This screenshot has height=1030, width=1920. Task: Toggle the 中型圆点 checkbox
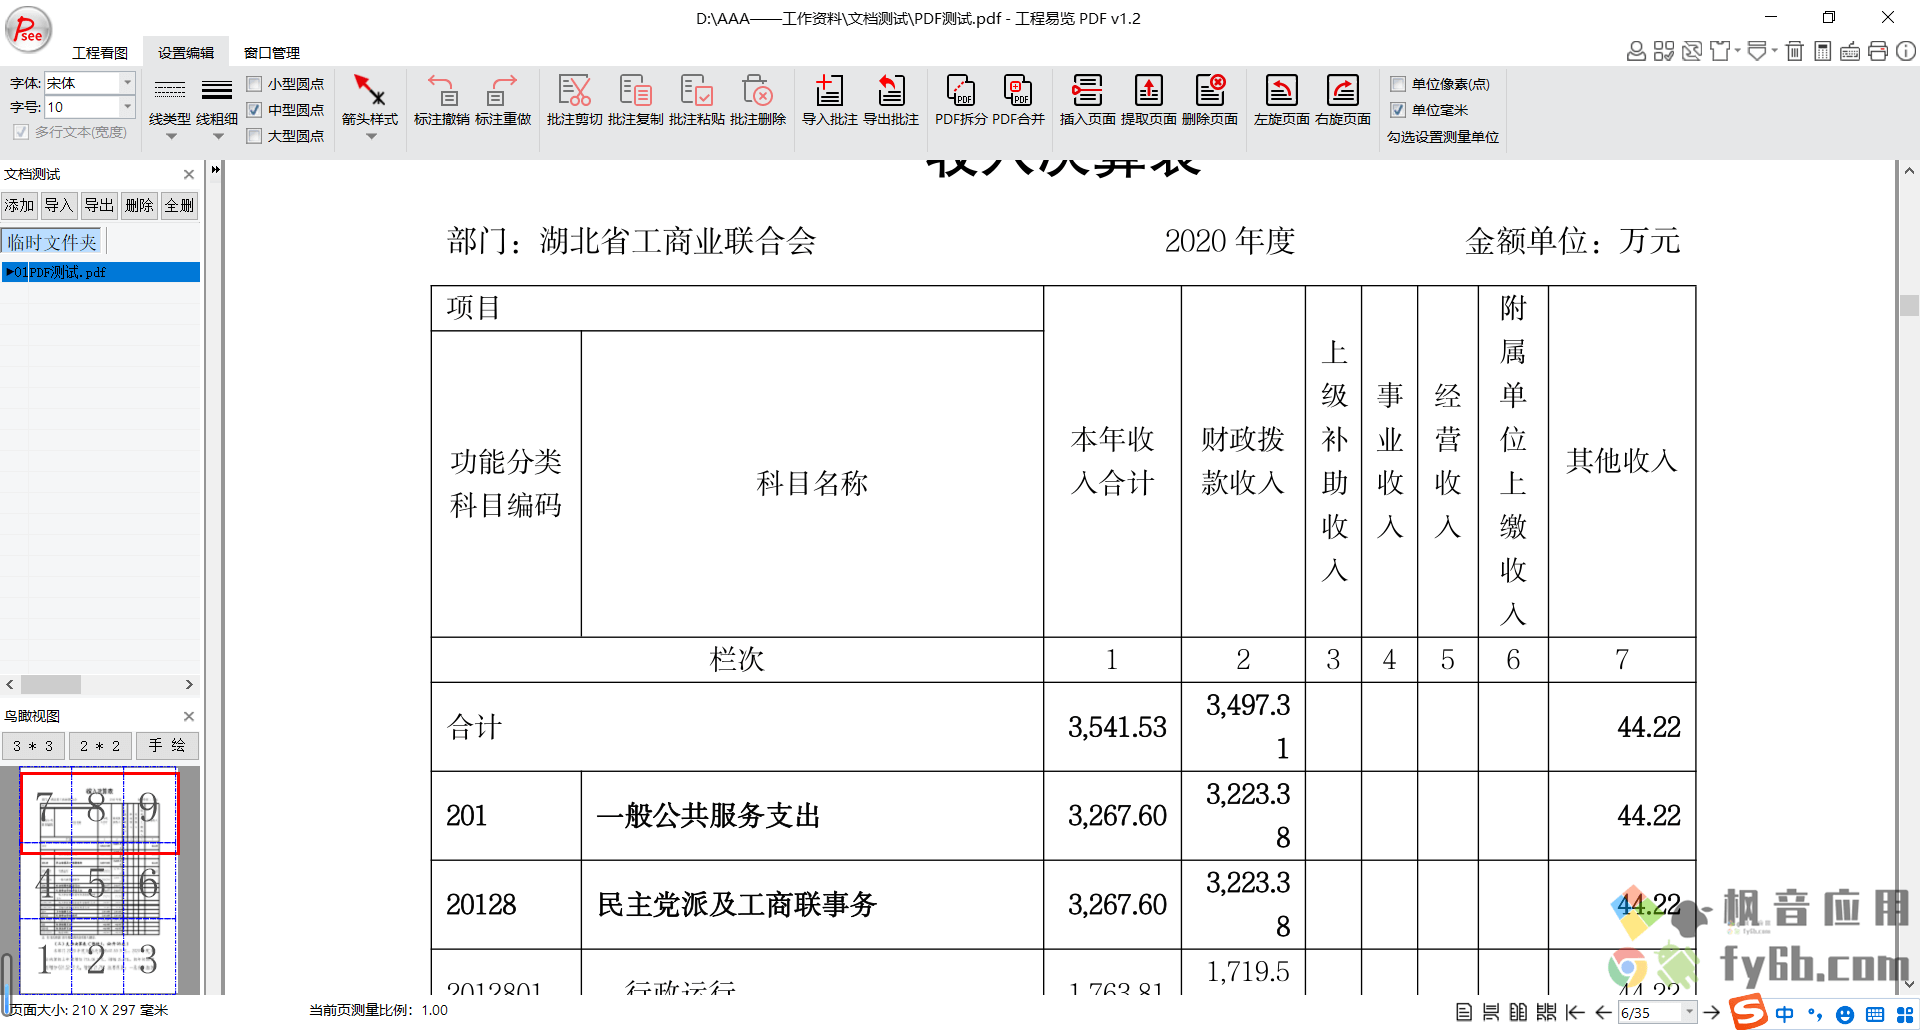(x=254, y=110)
